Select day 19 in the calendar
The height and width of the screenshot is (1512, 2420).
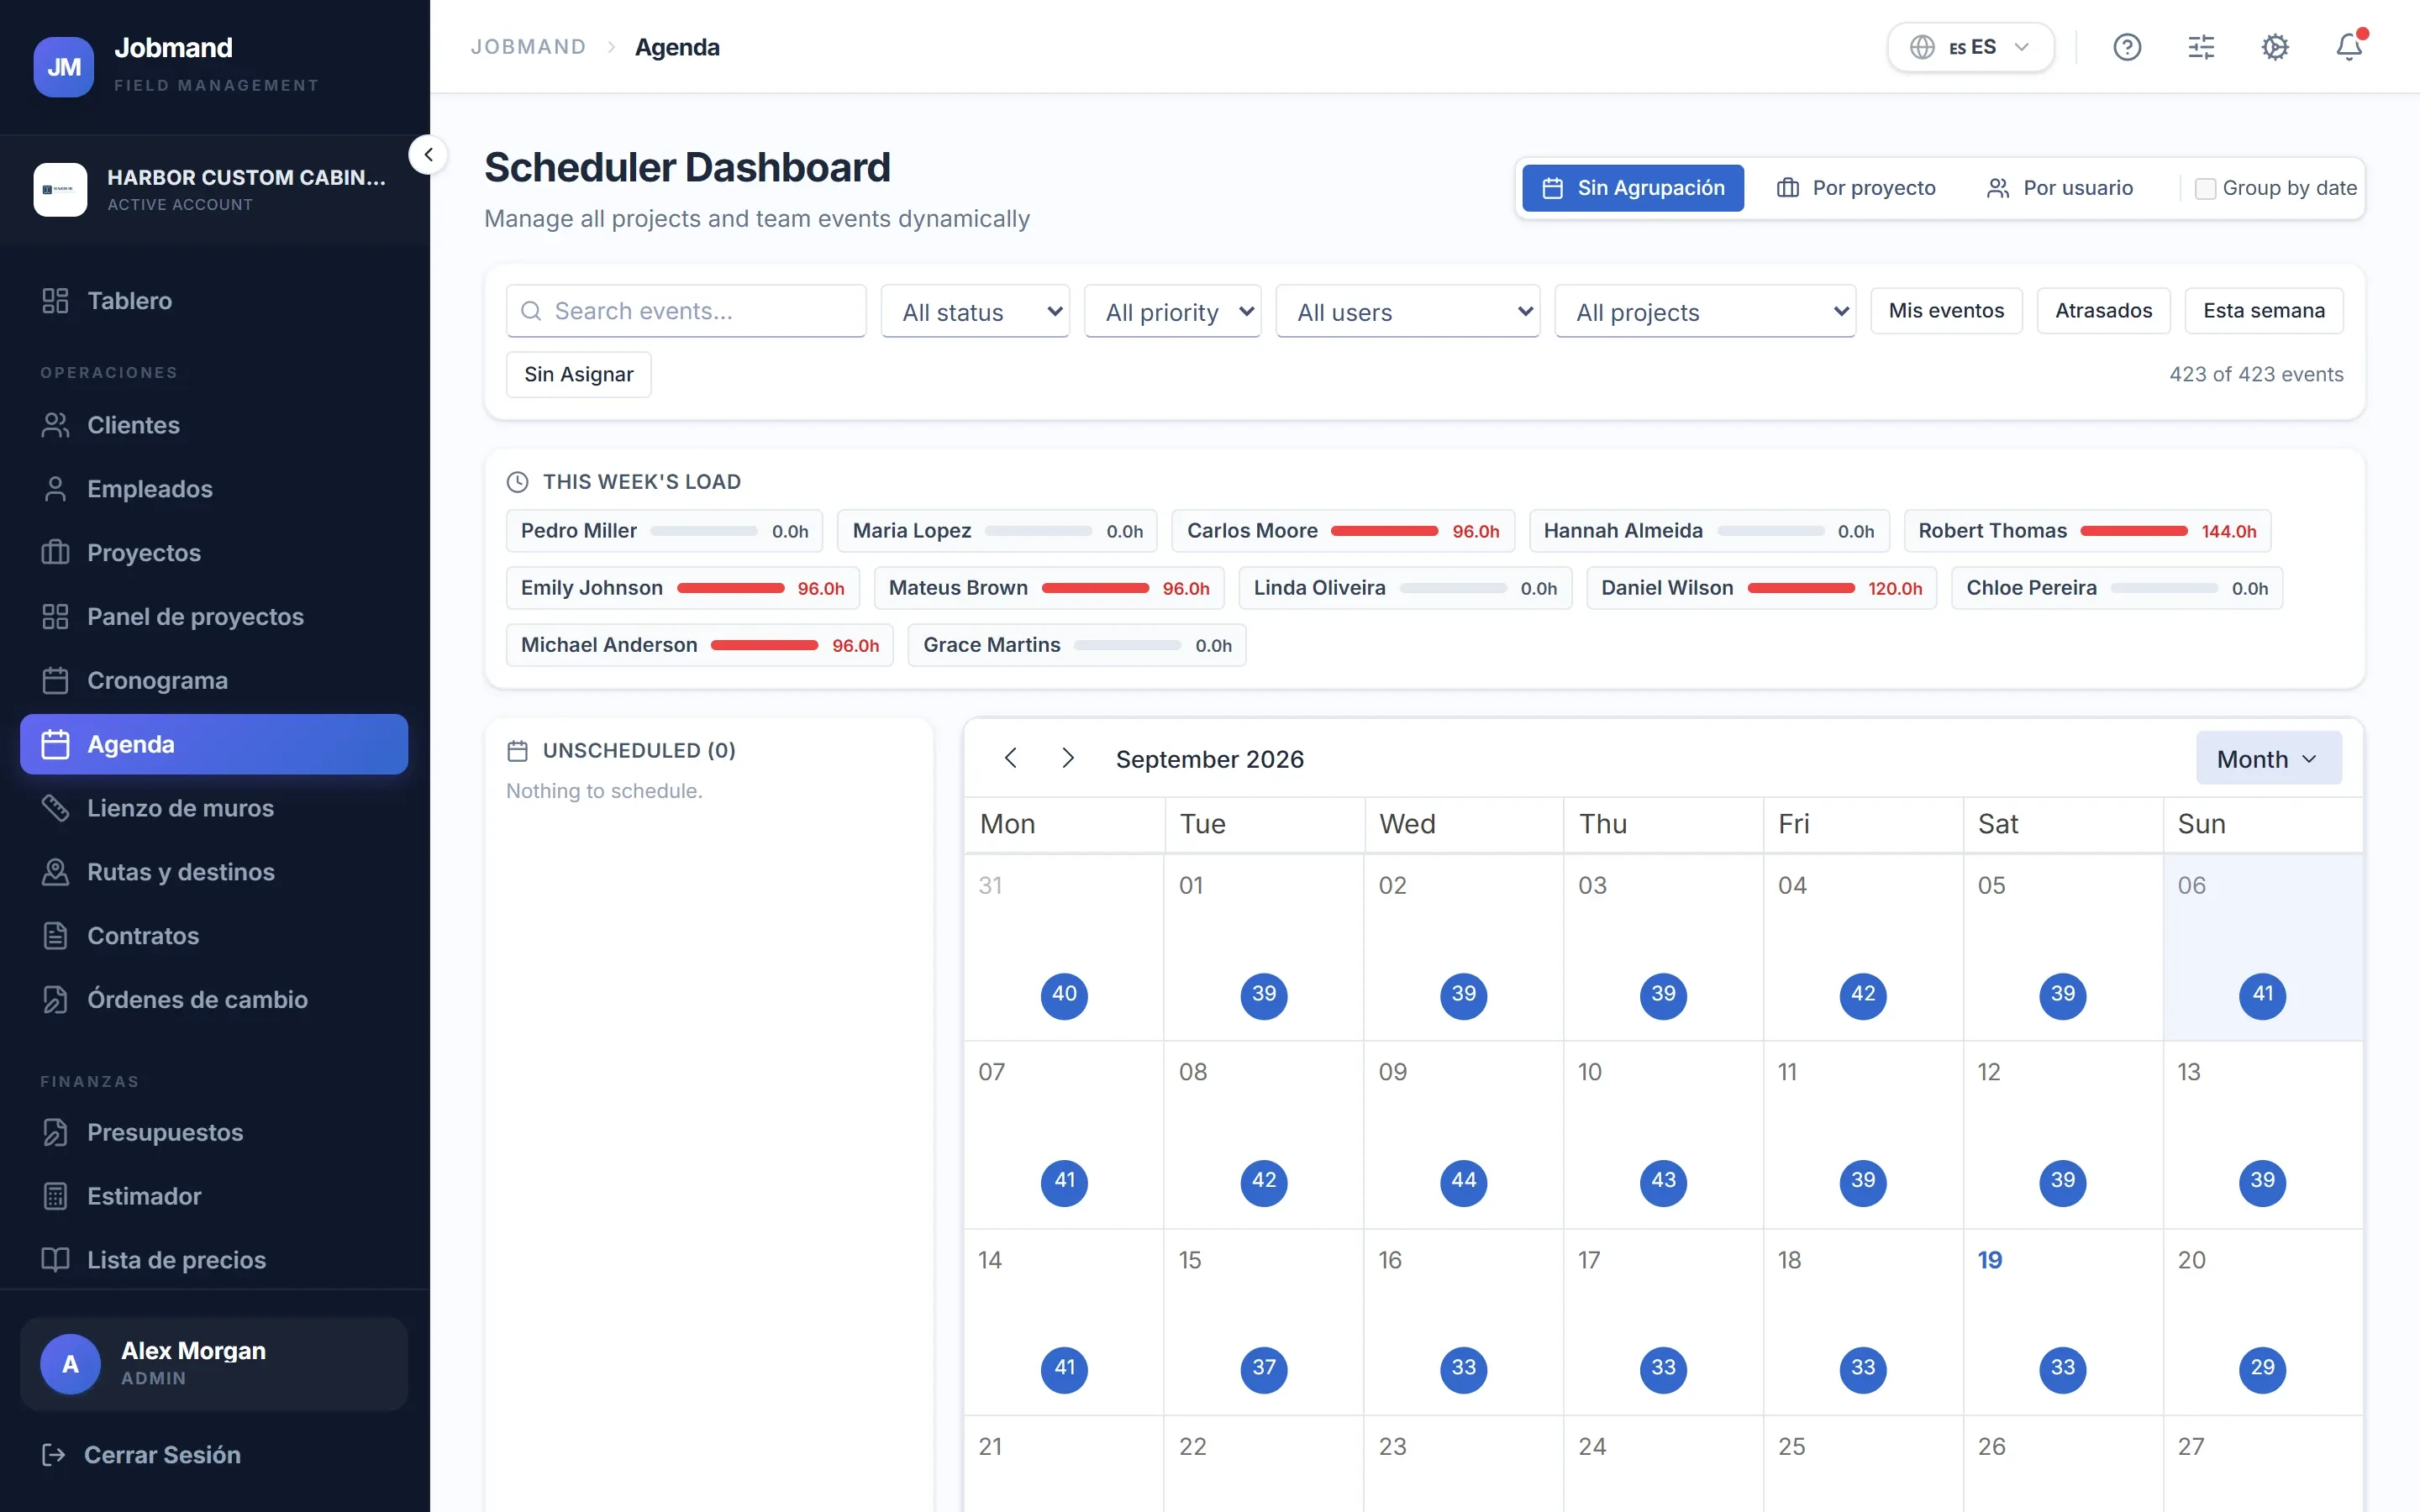coord(1989,1260)
